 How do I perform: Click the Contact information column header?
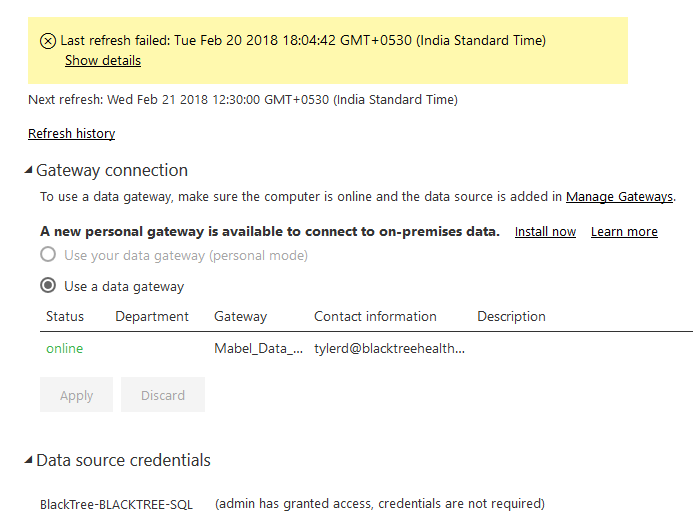point(375,316)
